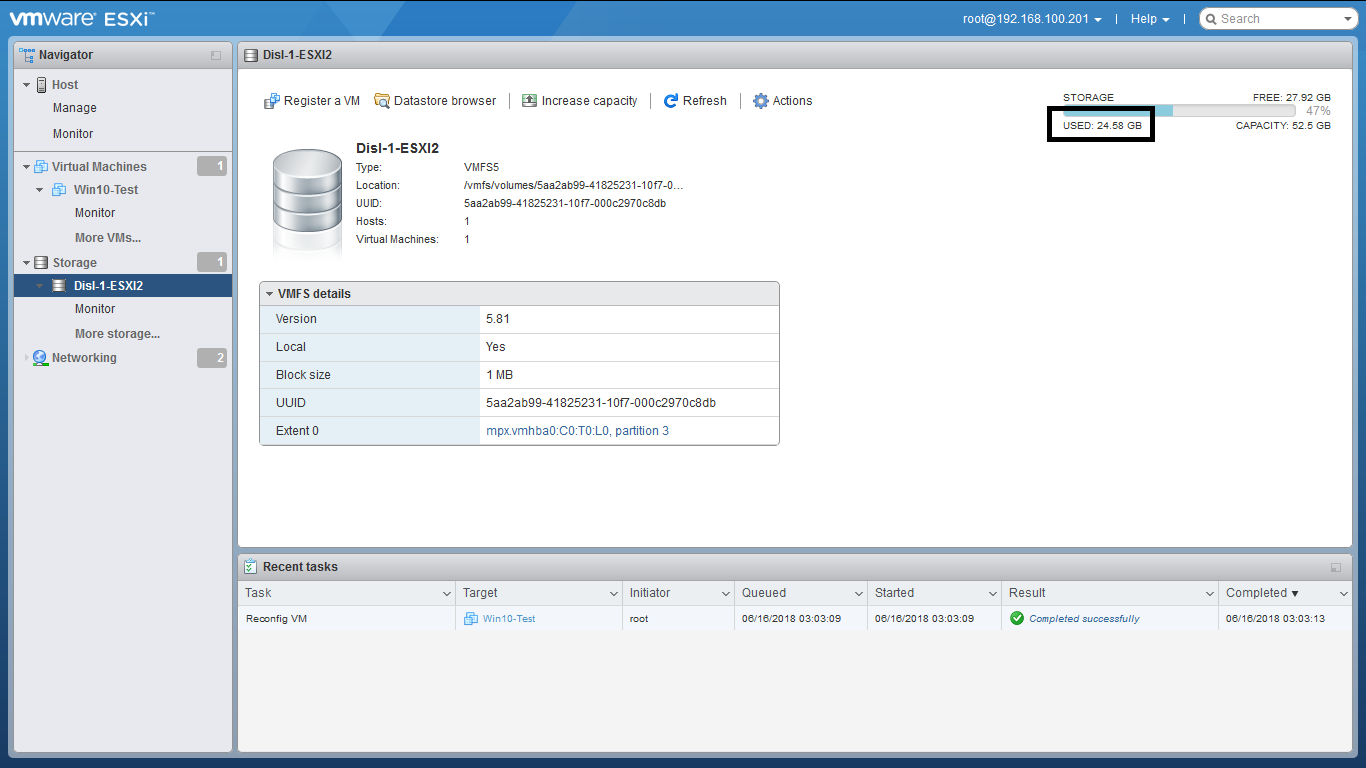Screen dimensions: 1366x768
Task: Refresh the datastore view
Action: [695, 101]
